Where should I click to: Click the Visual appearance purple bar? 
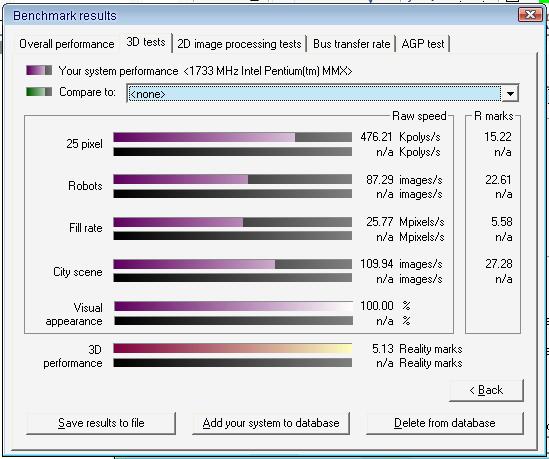[x=233, y=306]
